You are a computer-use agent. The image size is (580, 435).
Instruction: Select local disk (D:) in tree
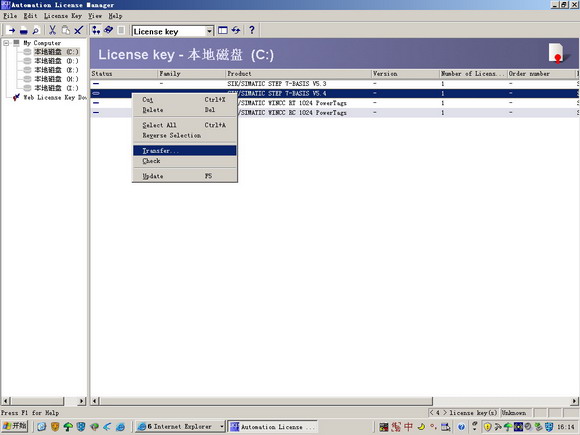pos(57,61)
